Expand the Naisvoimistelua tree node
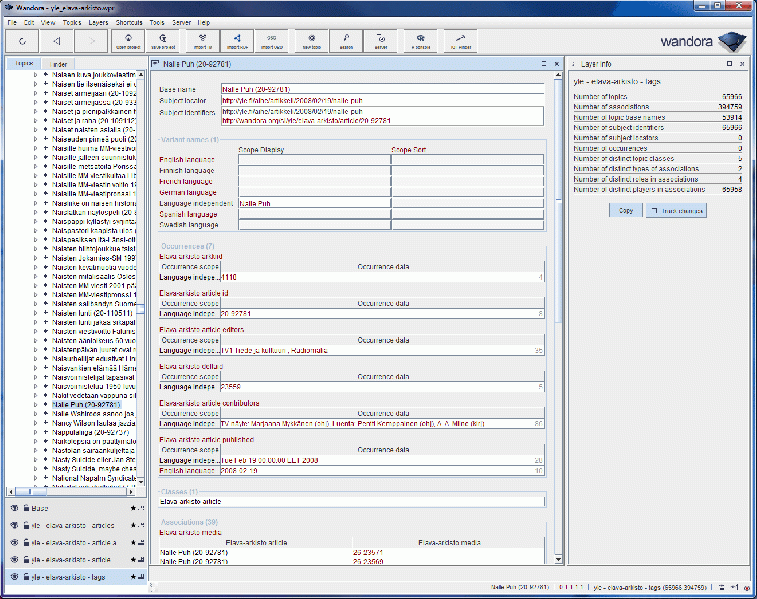757x599 pixels. (x=34, y=385)
